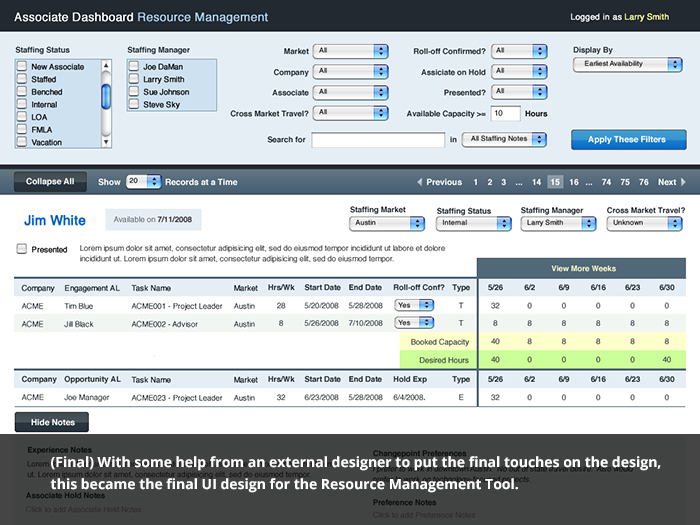Click the Available Capacity hours field

[x=505, y=113]
